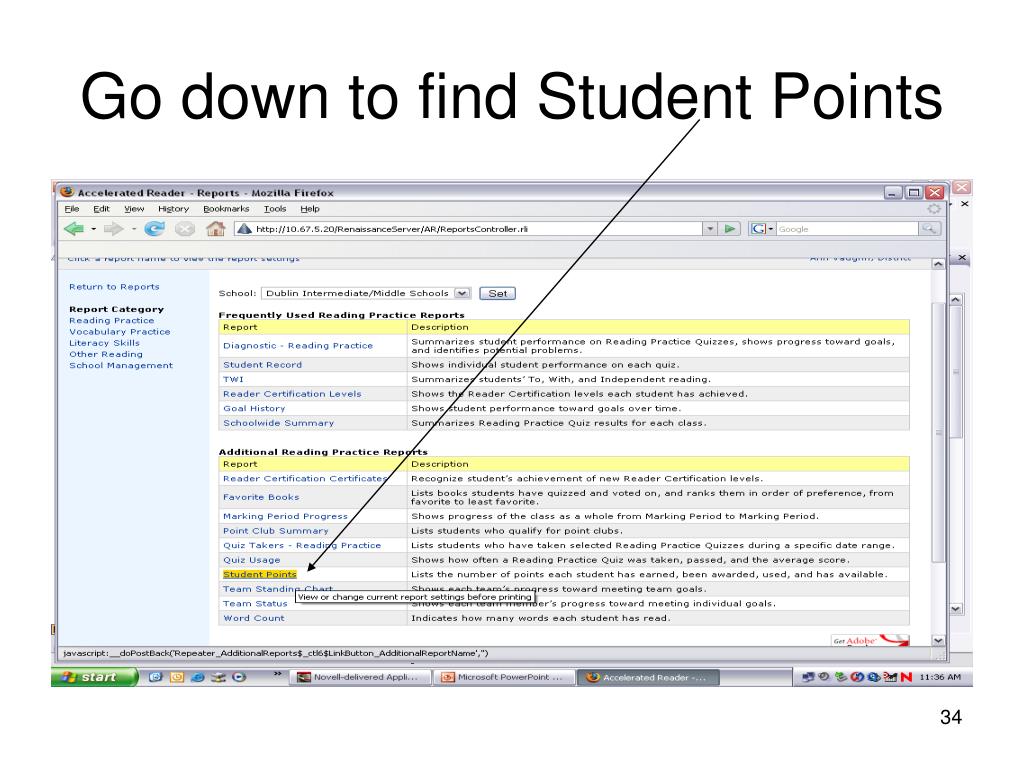Open the Bookmarks menu
Screen dimensions: 1024x768
pos(226,209)
